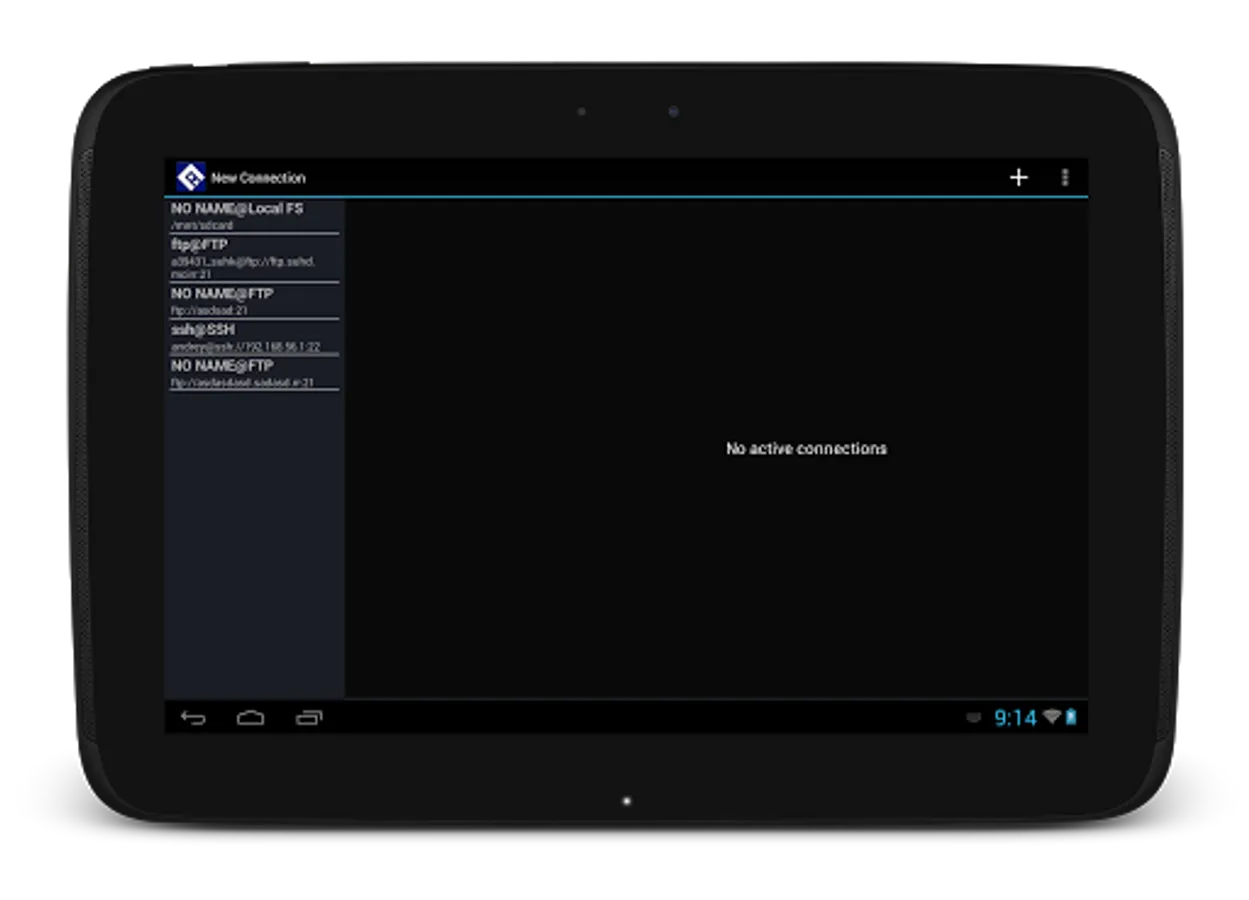
Task: Tap the blue diamond app logo
Action: tap(190, 177)
